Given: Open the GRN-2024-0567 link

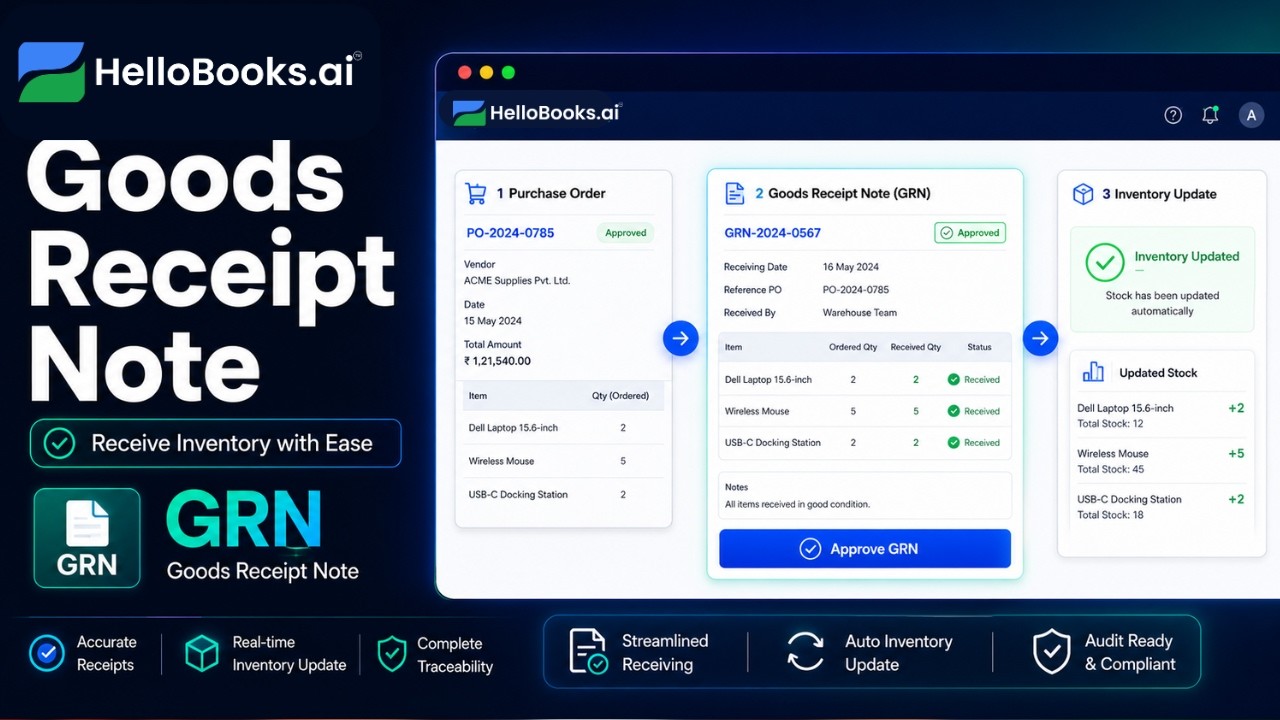Looking at the screenshot, I should pos(772,233).
